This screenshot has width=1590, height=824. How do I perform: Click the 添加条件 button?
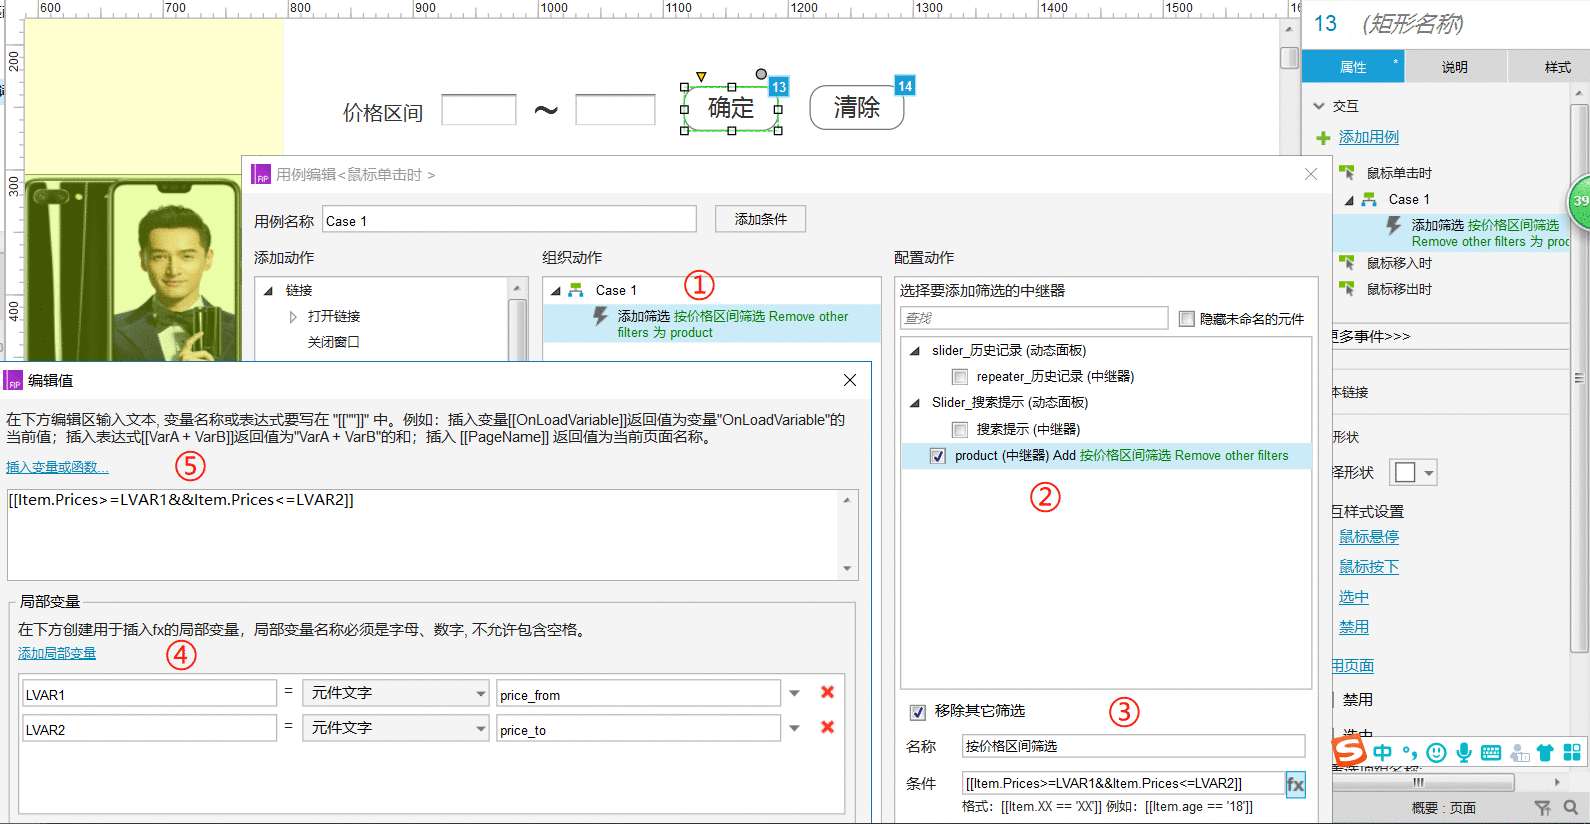[760, 219]
